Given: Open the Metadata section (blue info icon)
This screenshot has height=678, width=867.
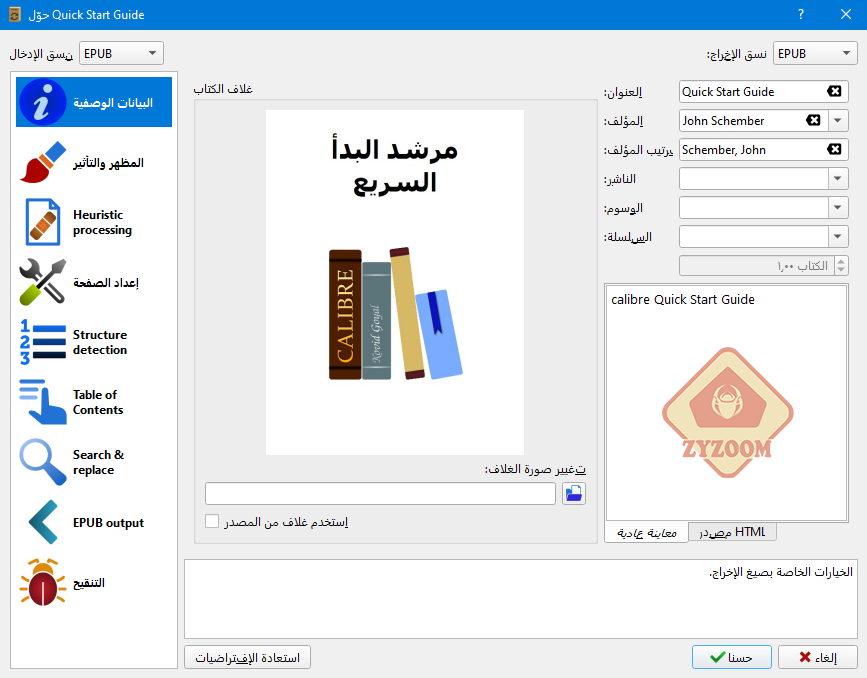Looking at the screenshot, I should click(43, 102).
